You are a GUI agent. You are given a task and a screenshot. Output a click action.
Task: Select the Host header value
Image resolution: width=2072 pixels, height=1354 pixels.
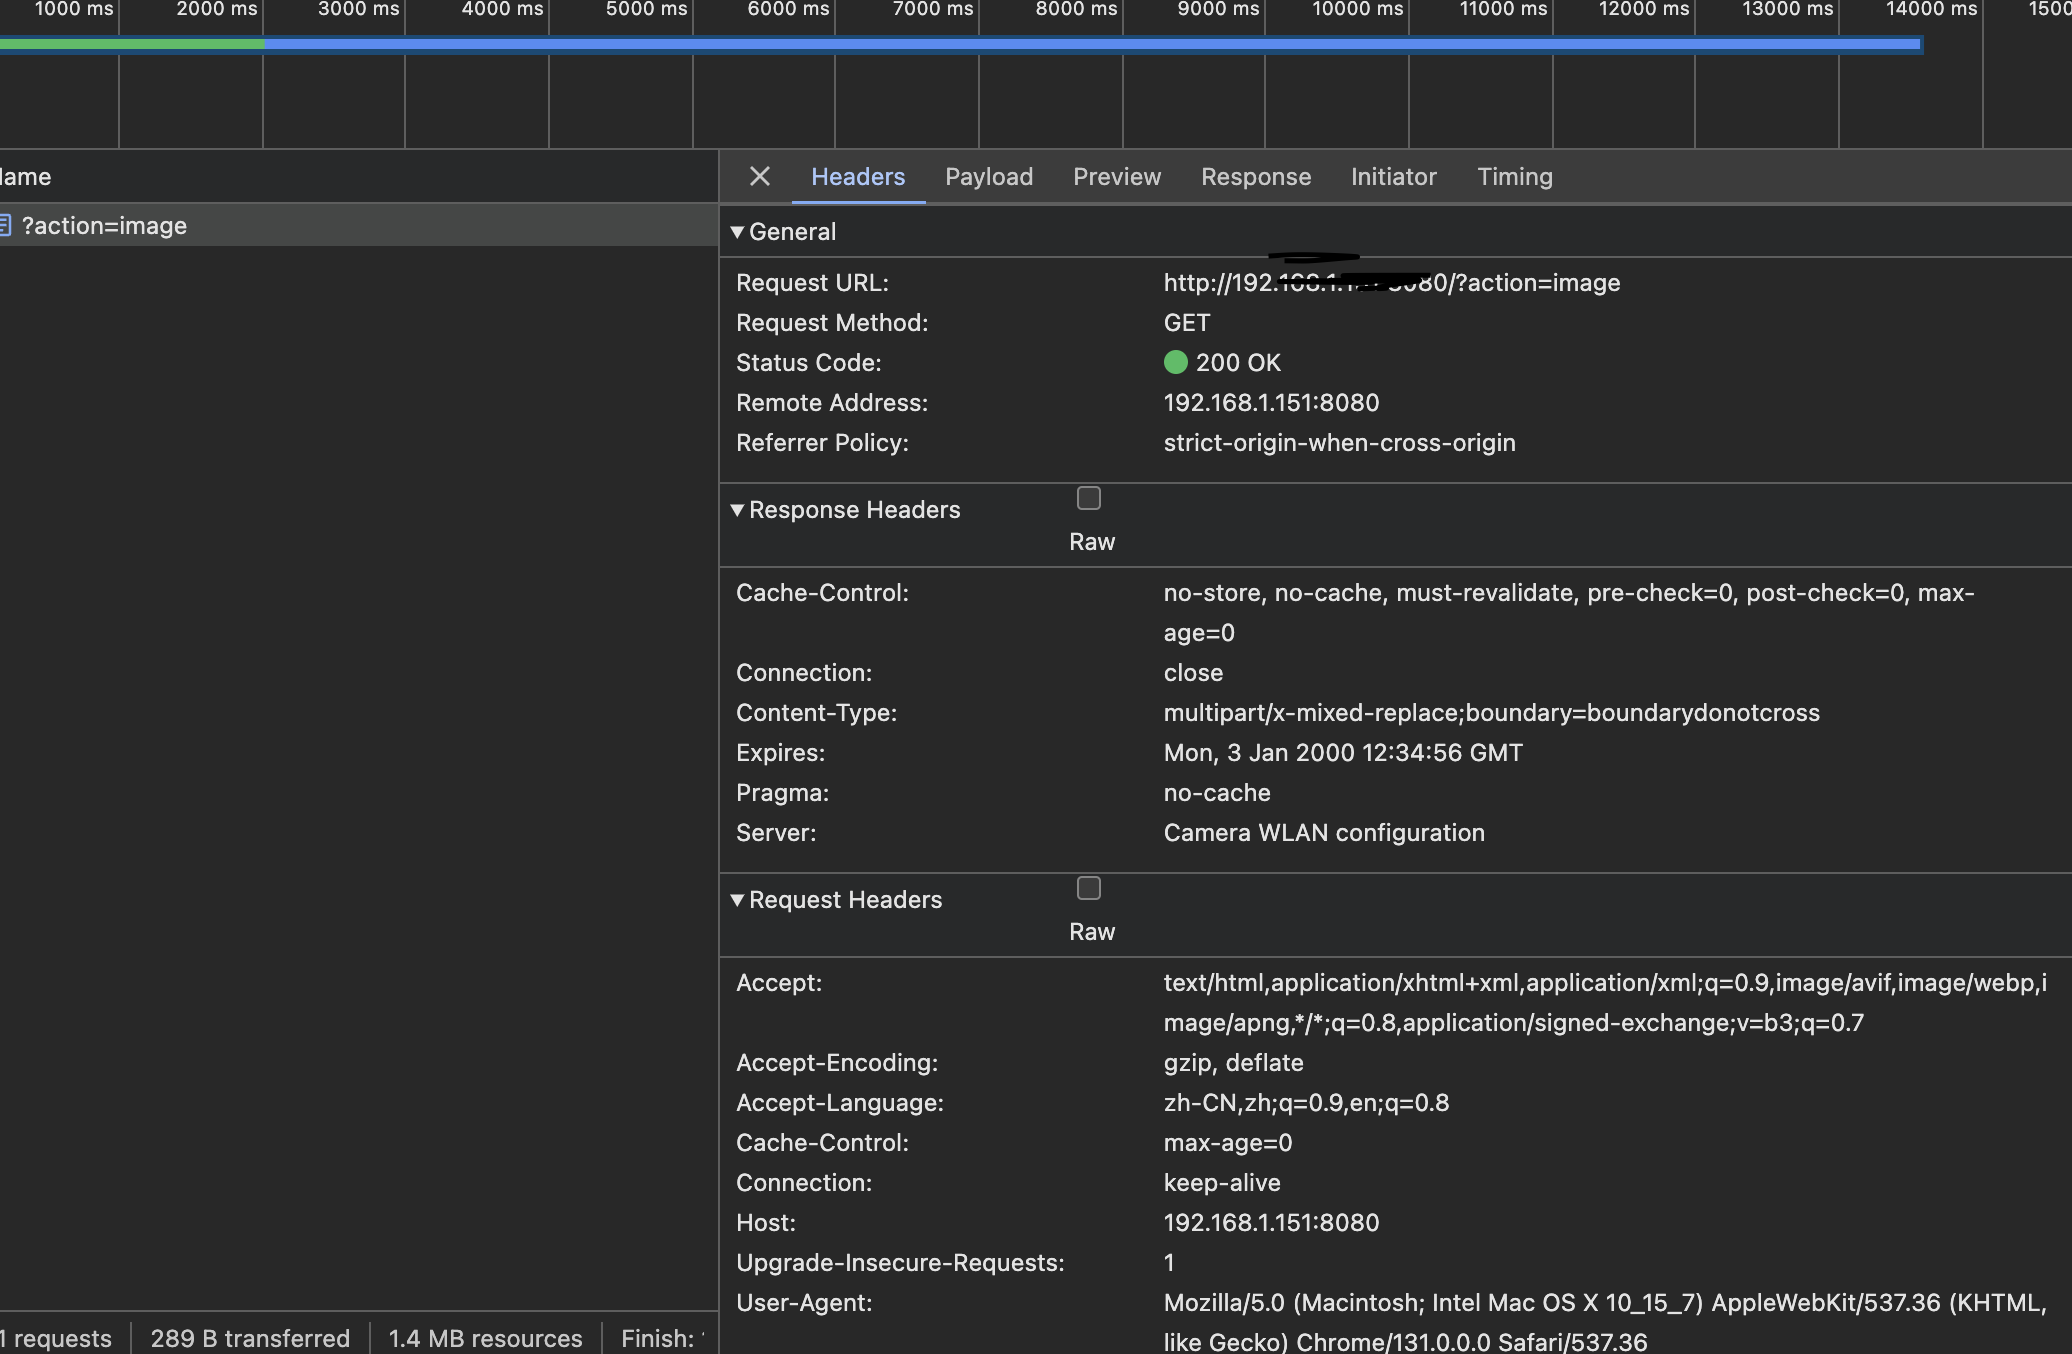coord(1271,1223)
